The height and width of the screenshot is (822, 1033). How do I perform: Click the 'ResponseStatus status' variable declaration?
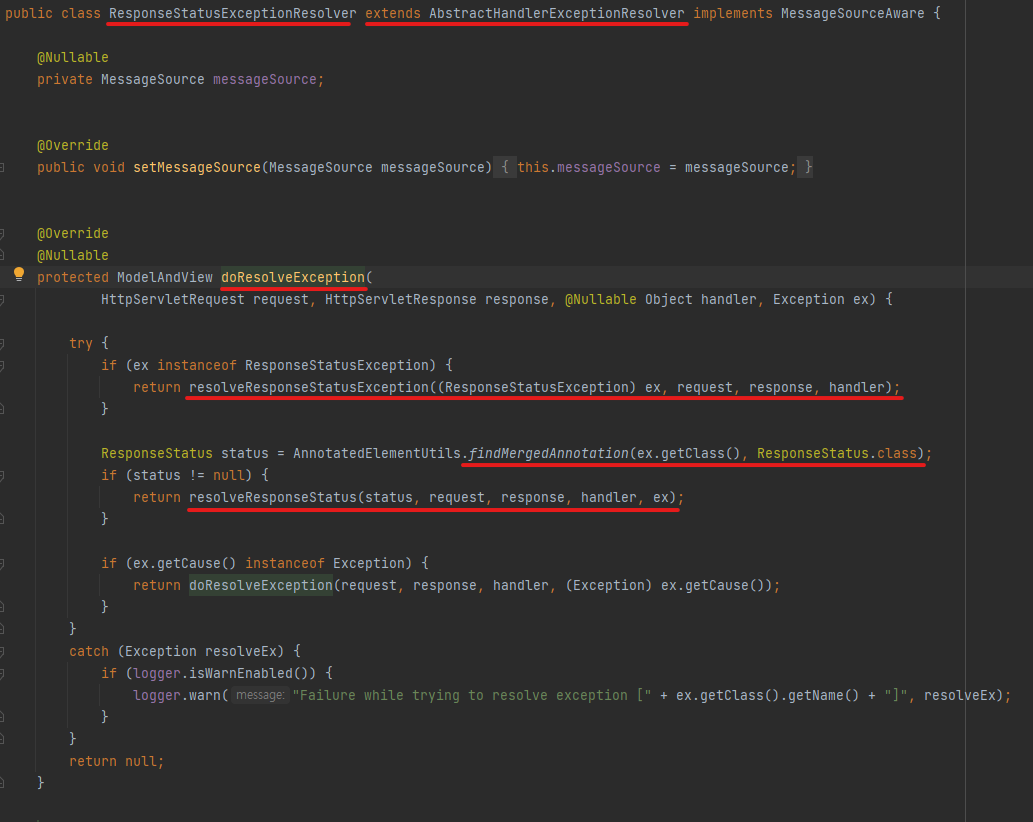click(x=184, y=454)
